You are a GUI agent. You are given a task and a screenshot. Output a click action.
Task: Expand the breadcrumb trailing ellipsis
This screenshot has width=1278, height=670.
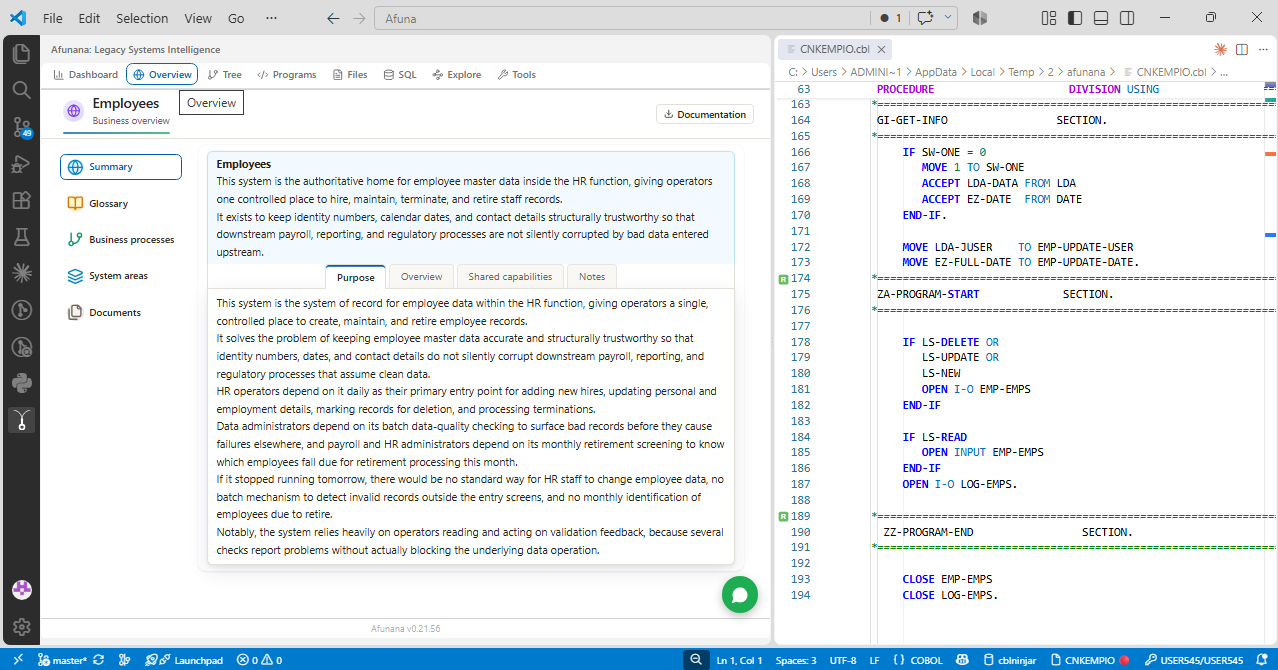click(1223, 72)
